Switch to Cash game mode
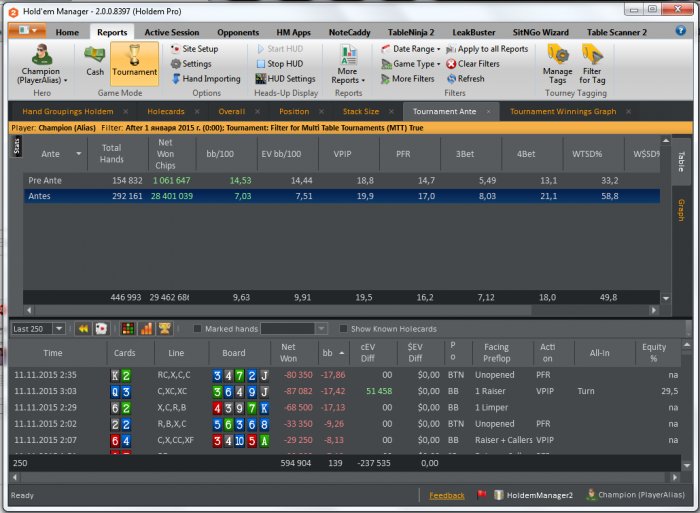The width and height of the screenshot is (700, 513). [x=95, y=60]
